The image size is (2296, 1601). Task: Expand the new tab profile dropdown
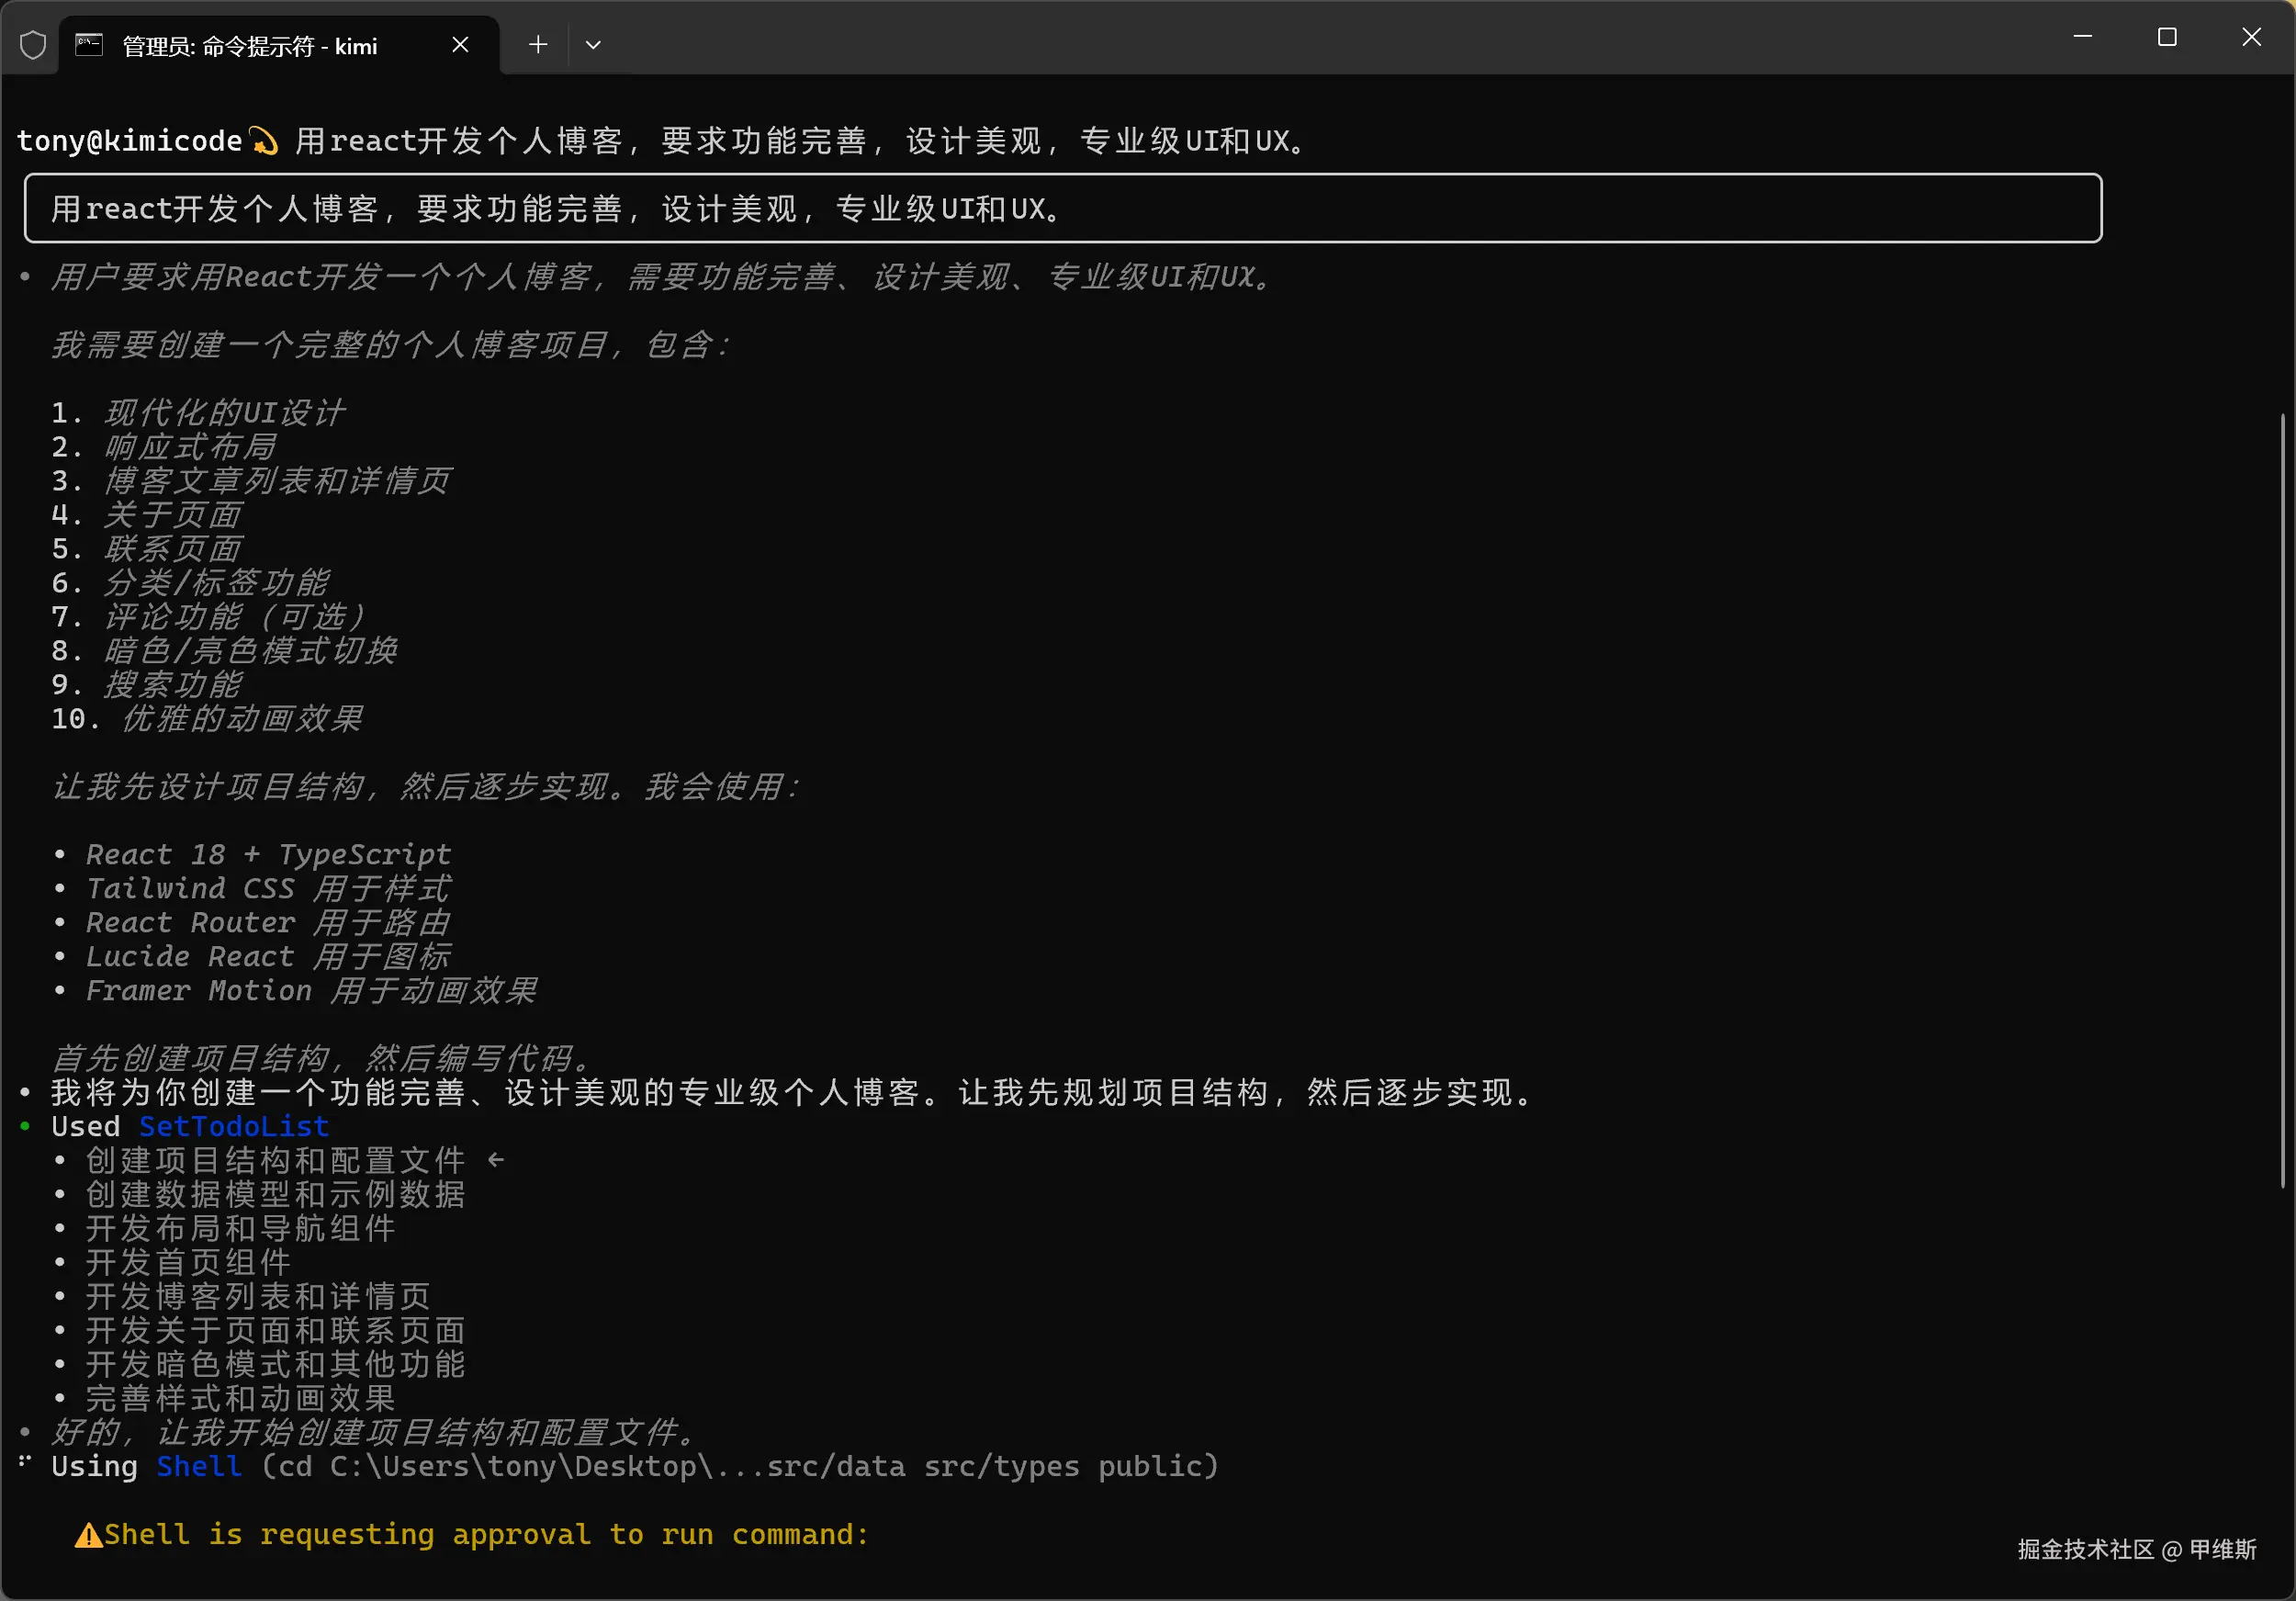pyautogui.click(x=593, y=45)
